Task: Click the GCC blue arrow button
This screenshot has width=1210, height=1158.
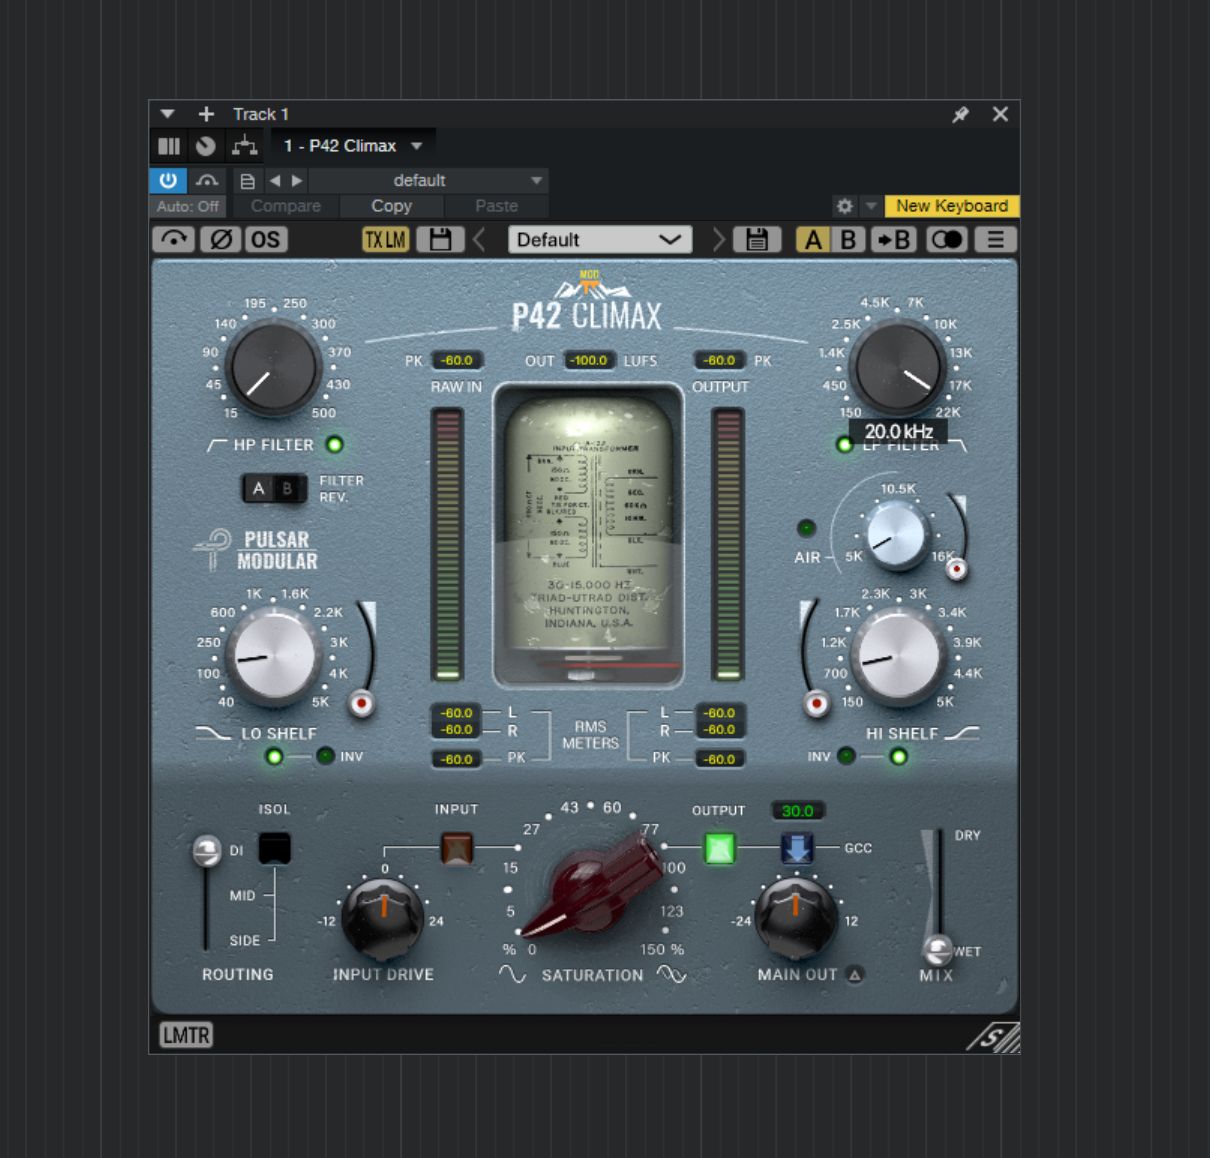Action: pyautogui.click(x=797, y=849)
